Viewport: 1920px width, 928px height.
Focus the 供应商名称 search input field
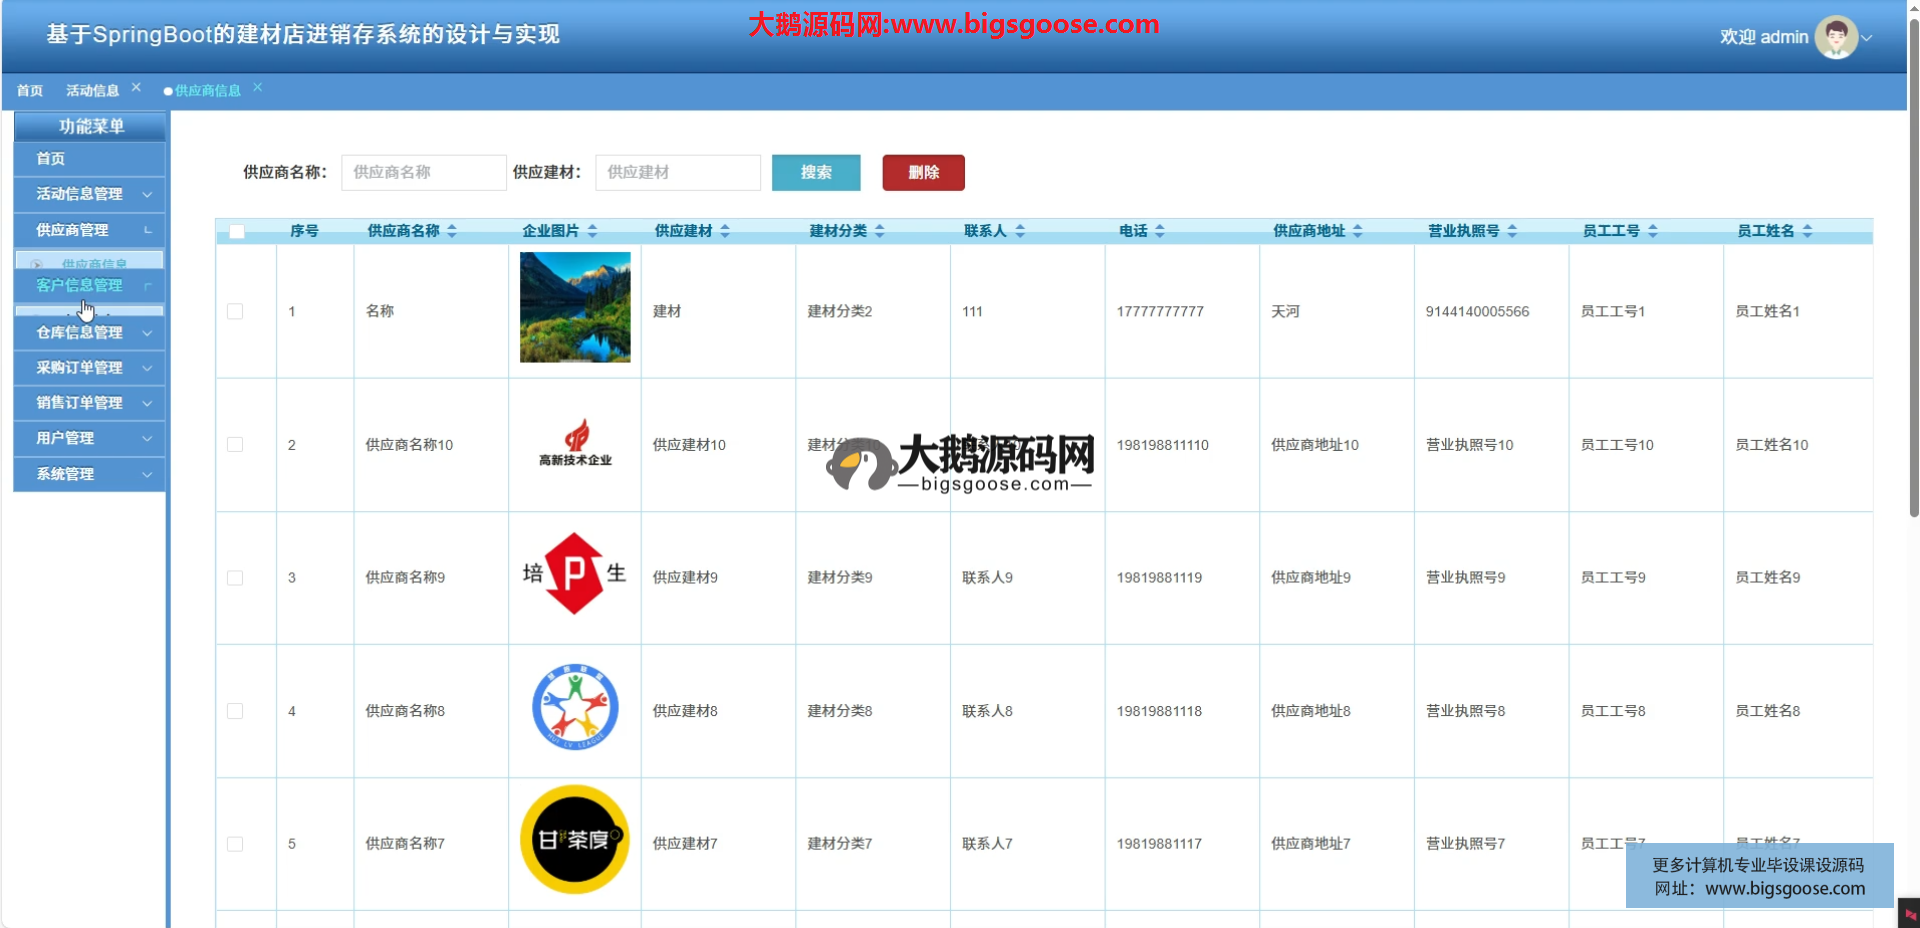tap(423, 172)
